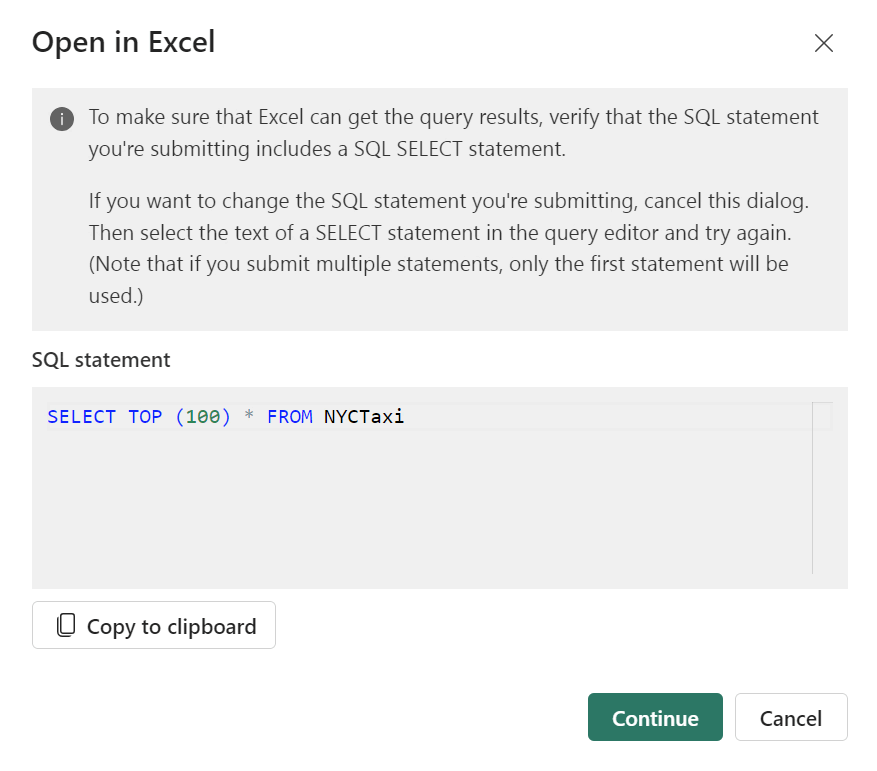Click the Open in Excel title
This screenshot has width=877, height=771.
[123, 42]
